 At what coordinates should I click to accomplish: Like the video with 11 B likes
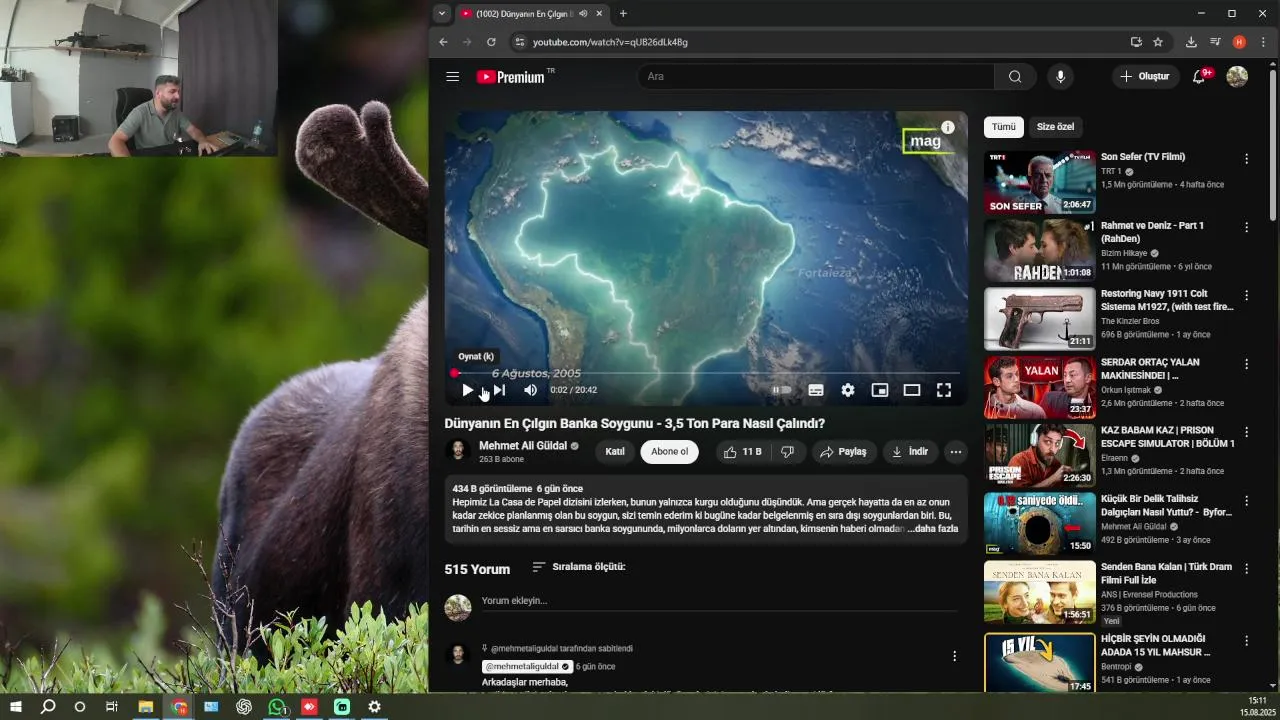click(x=742, y=452)
